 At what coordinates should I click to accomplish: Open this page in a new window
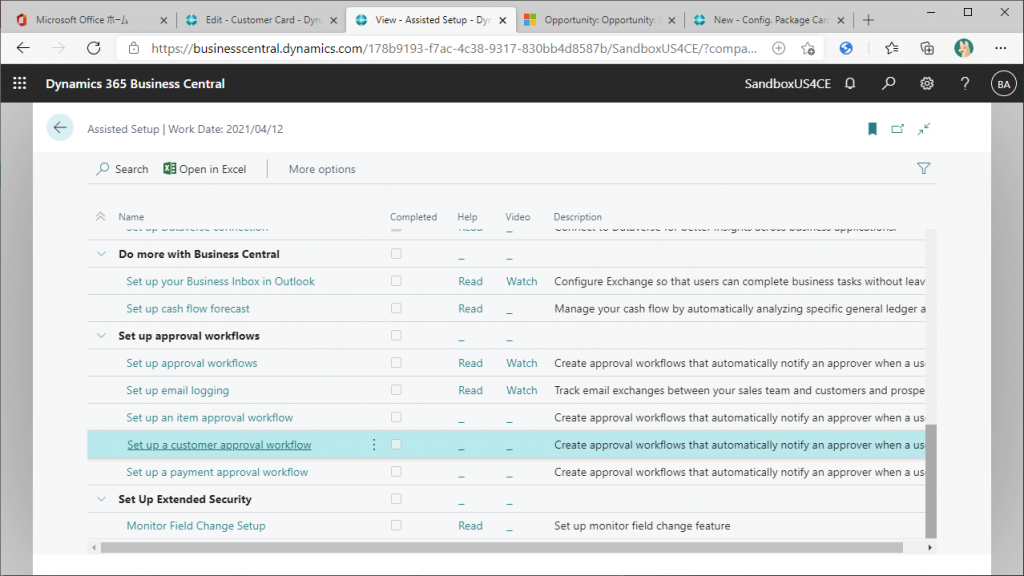pos(897,129)
